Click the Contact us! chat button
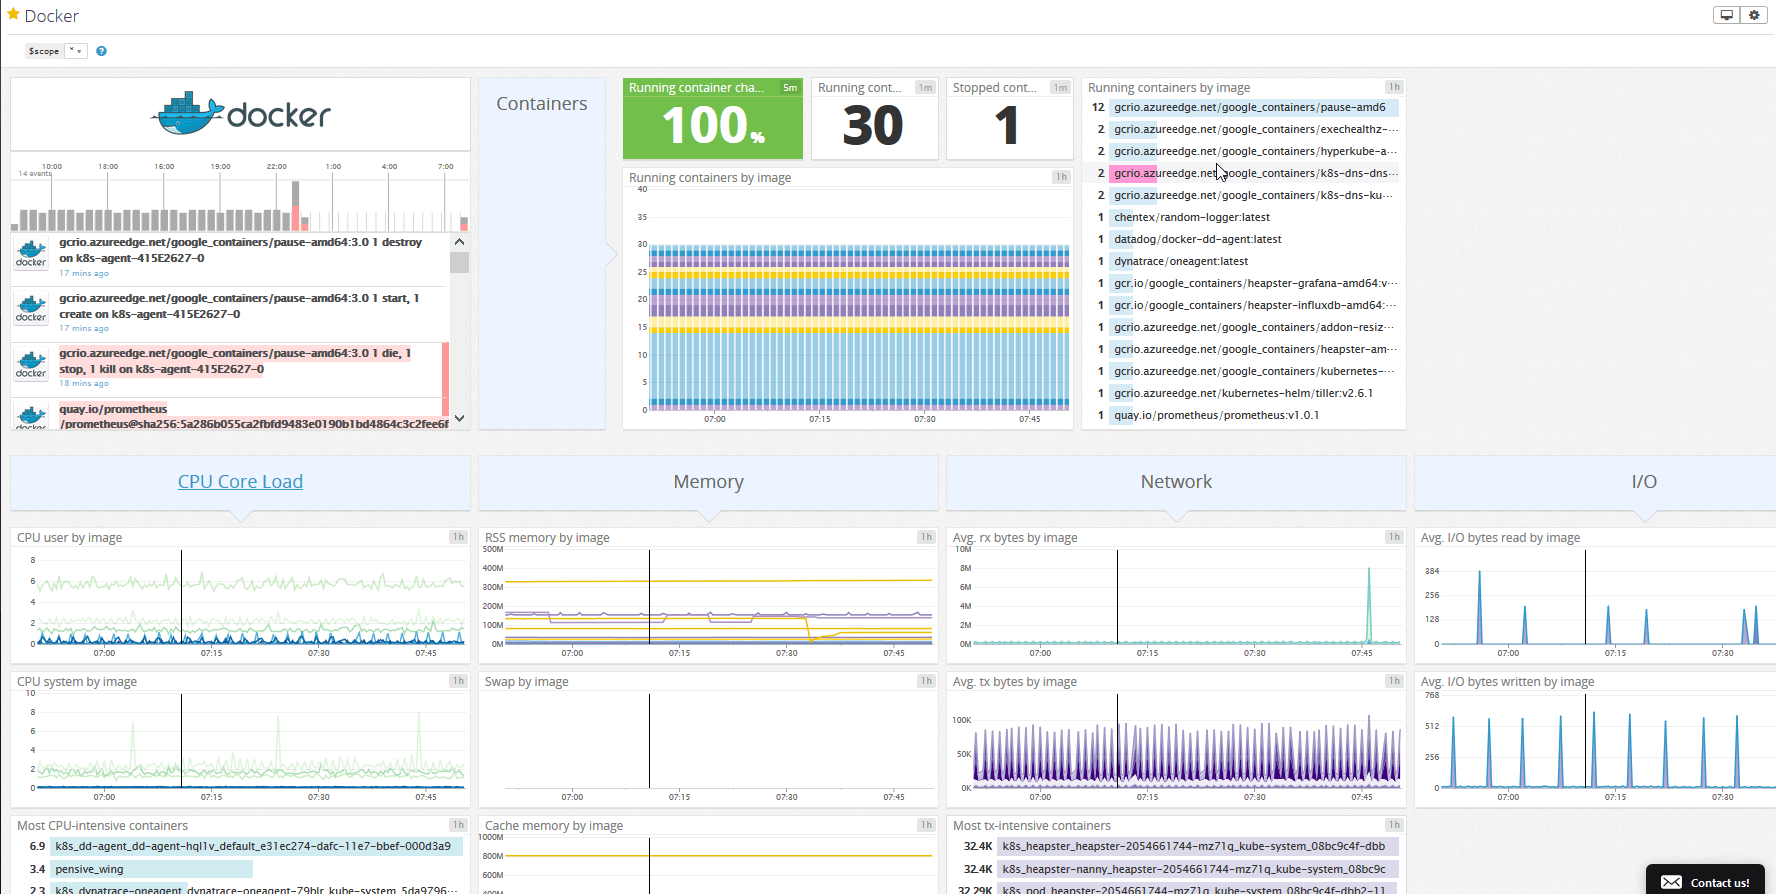This screenshot has width=1776, height=894. pyautogui.click(x=1705, y=881)
